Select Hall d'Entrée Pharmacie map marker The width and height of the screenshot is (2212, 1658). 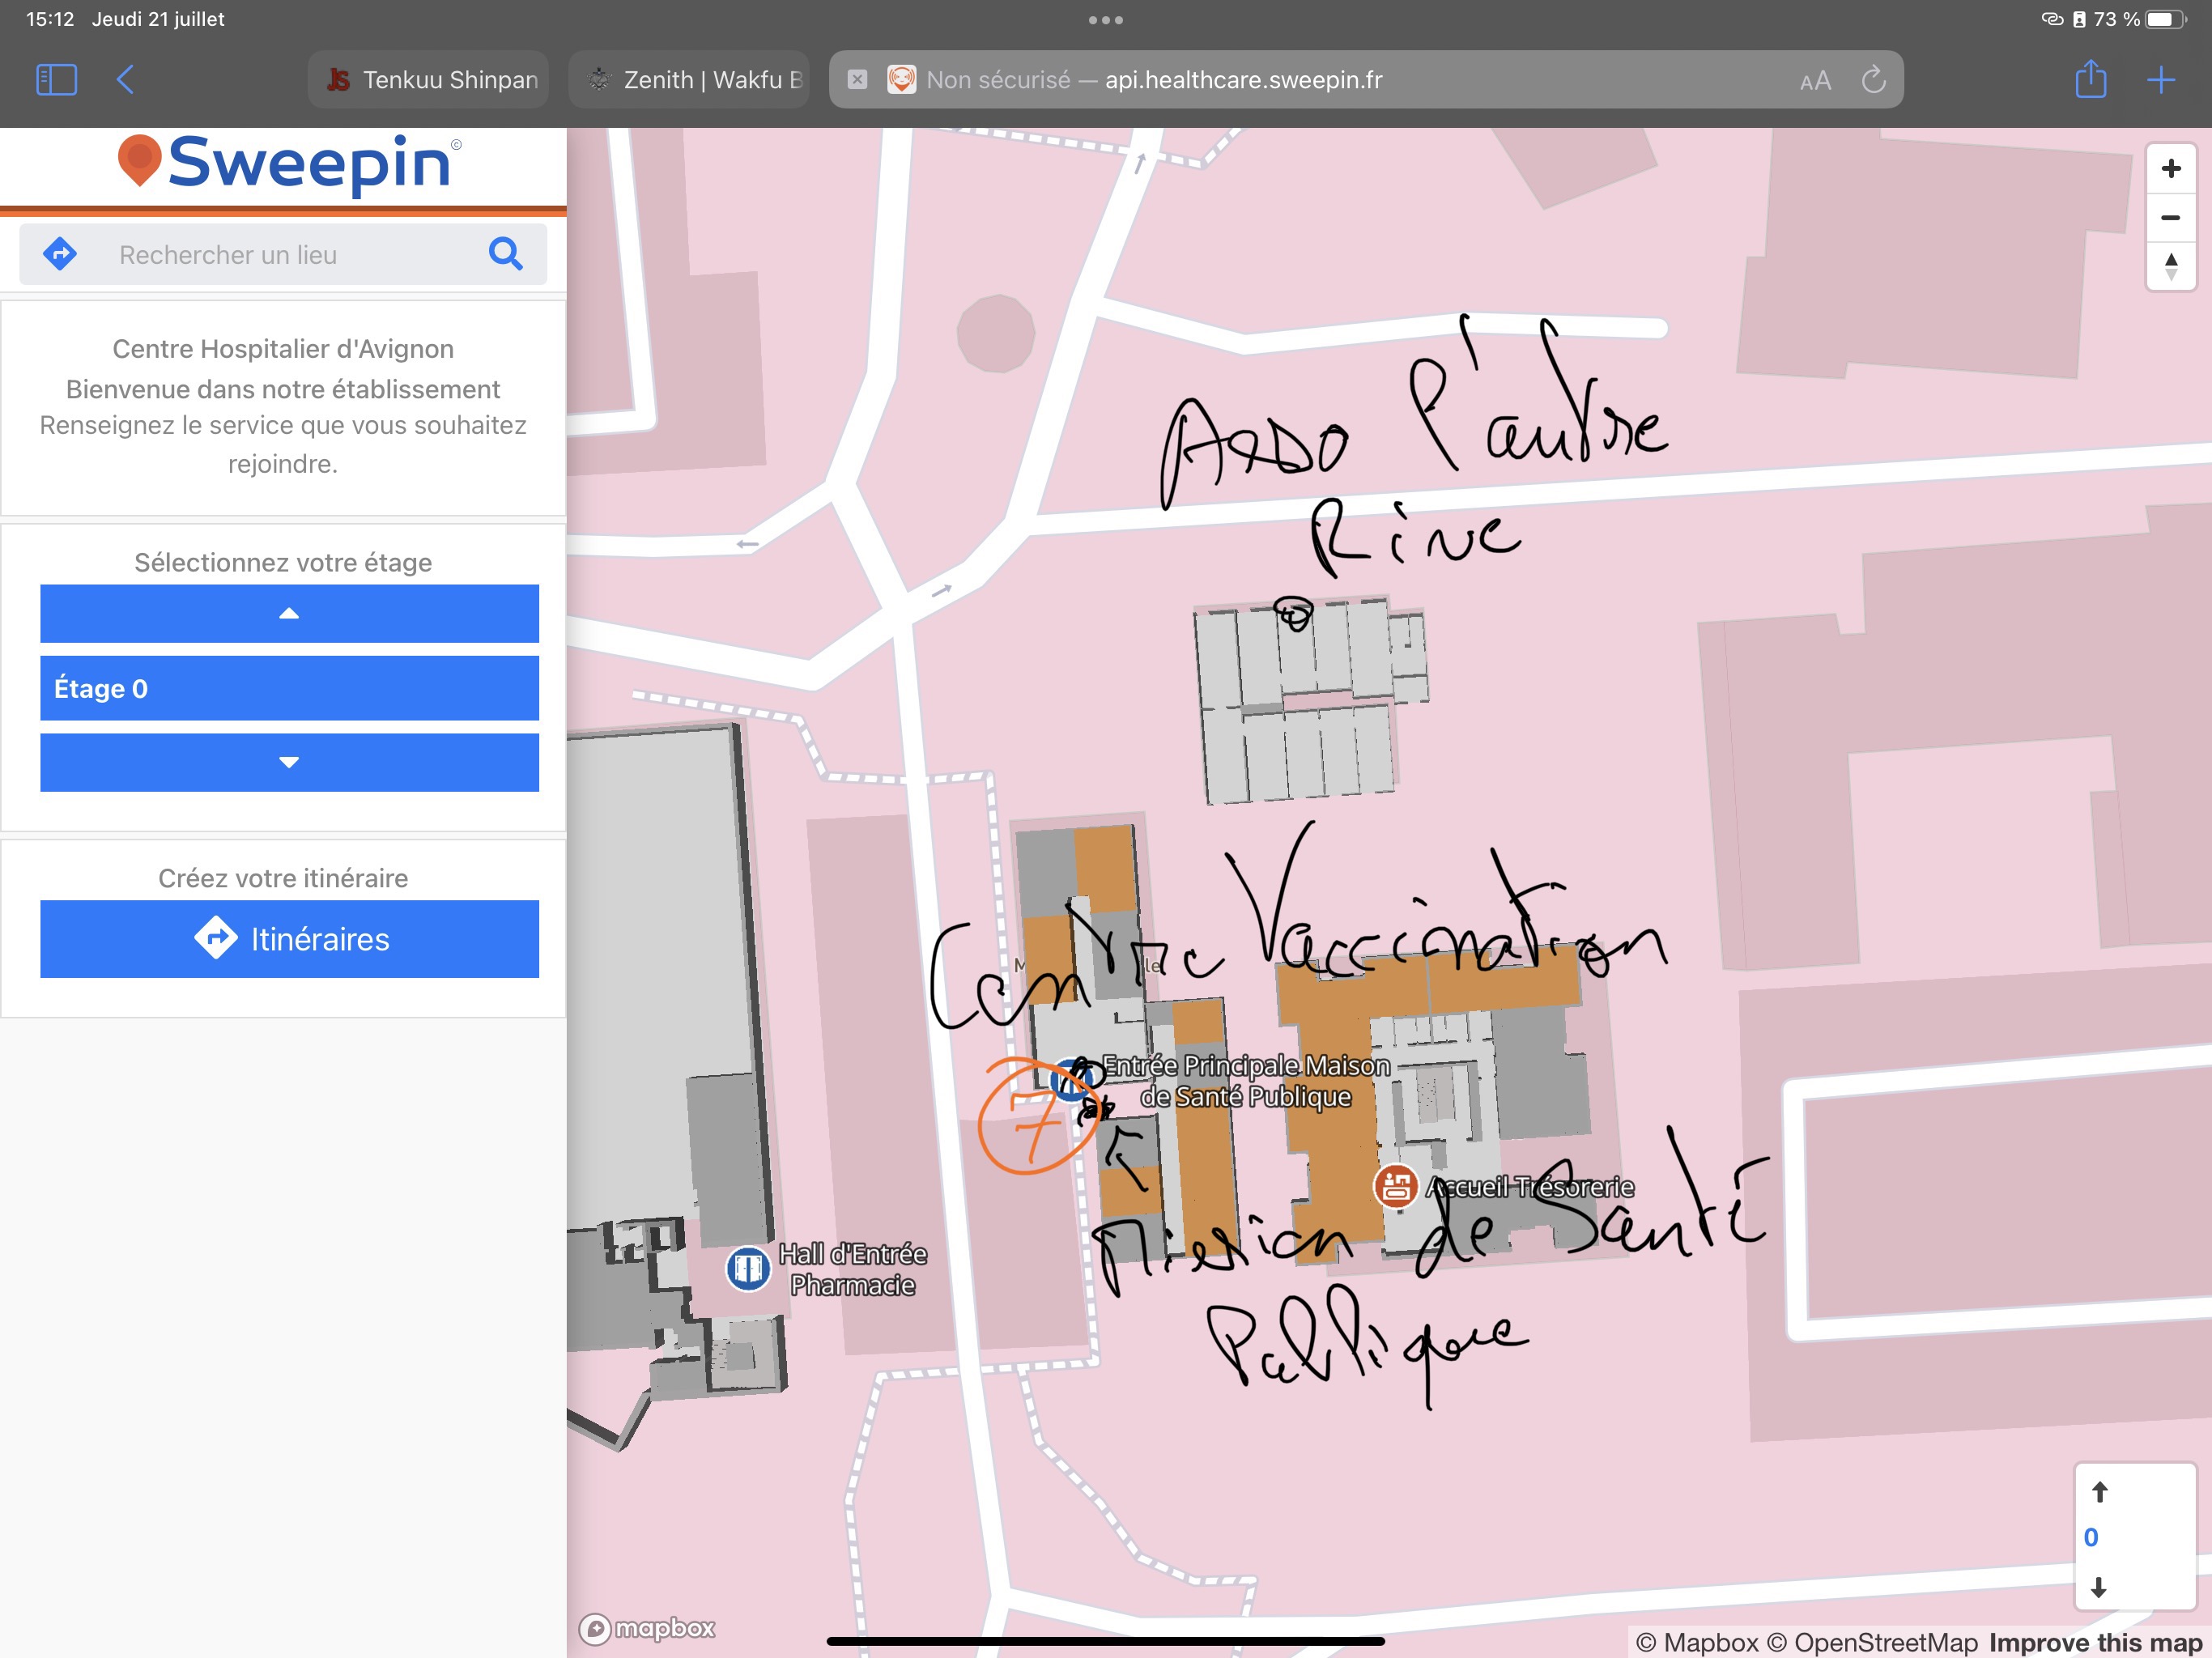pos(748,1269)
